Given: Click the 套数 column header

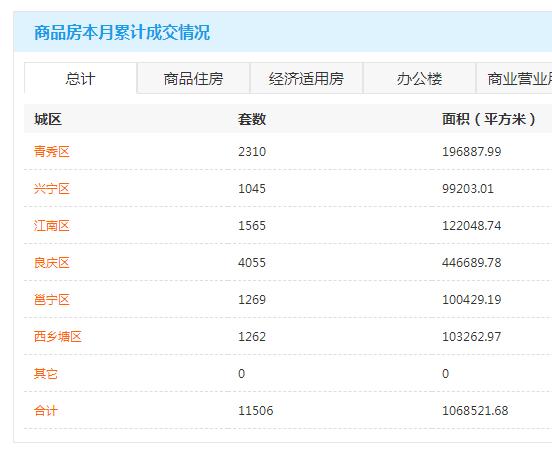Looking at the screenshot, I should click(x=252, y=119).
